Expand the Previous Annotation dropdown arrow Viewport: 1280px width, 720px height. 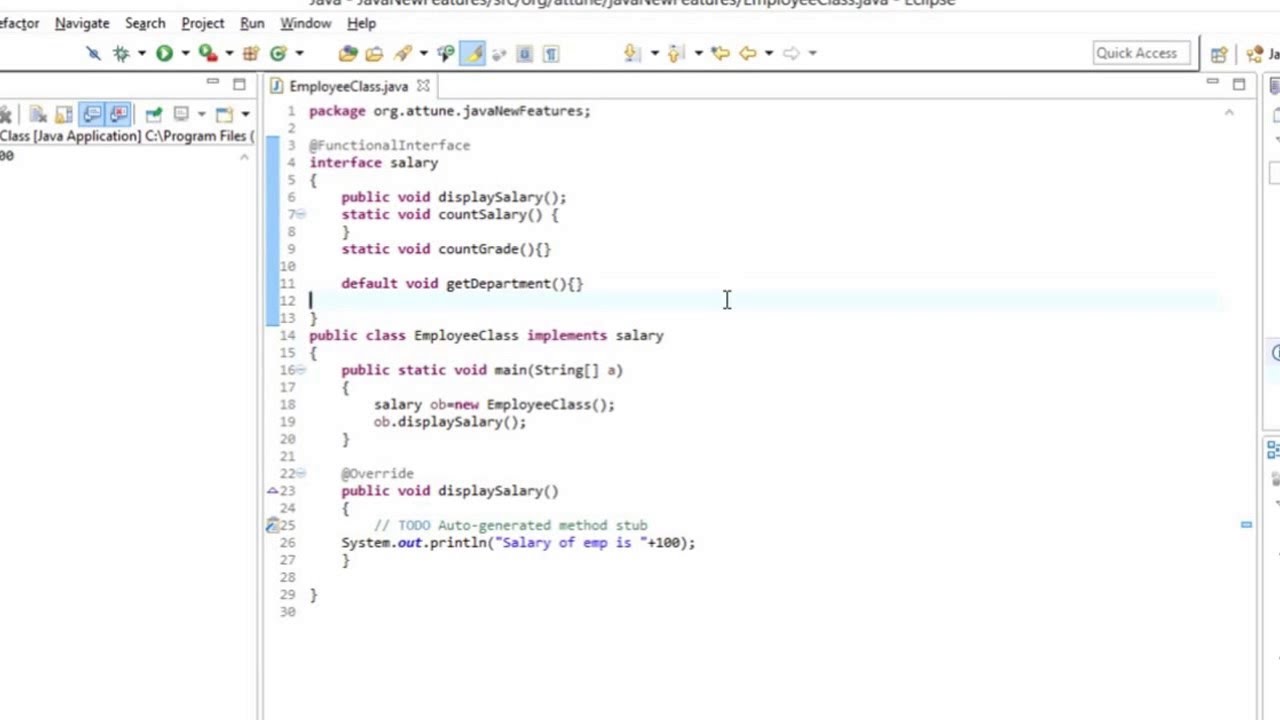tap(697, 53)
